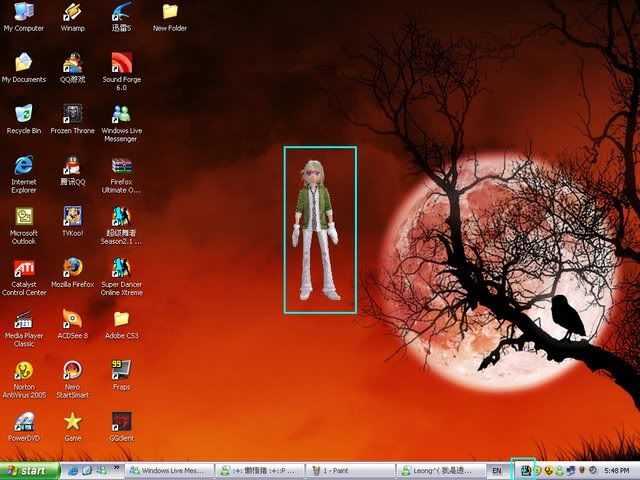Click the 5:48 PM taskbar clock
The image size is (640, 480).
(617, 471)
